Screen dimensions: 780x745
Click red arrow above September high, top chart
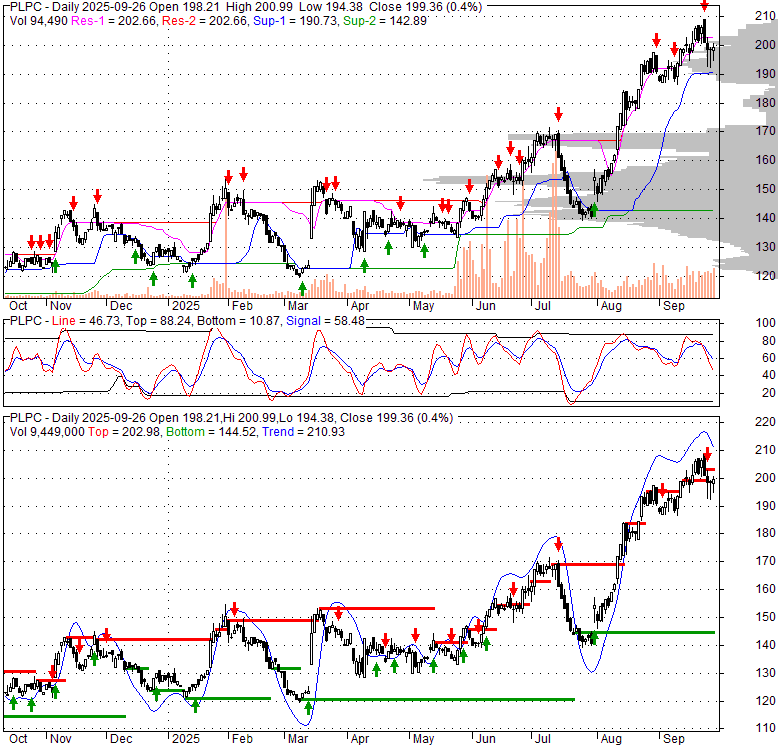coord(704,5)
